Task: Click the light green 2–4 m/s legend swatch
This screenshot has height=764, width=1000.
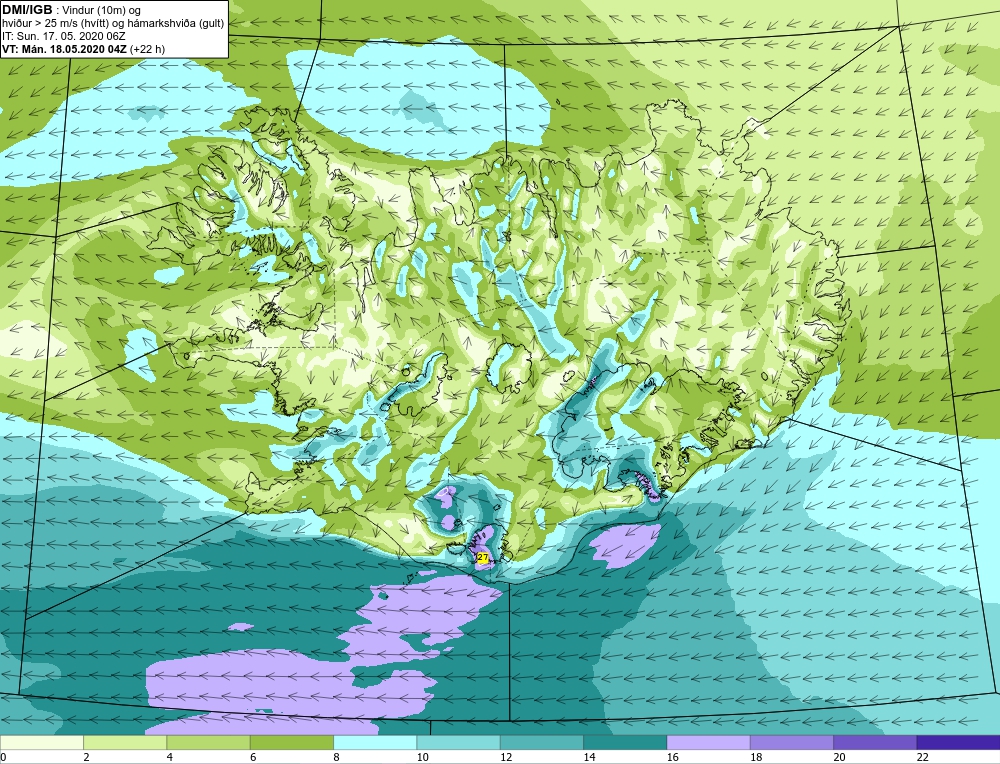Action: tap(125, 742)
